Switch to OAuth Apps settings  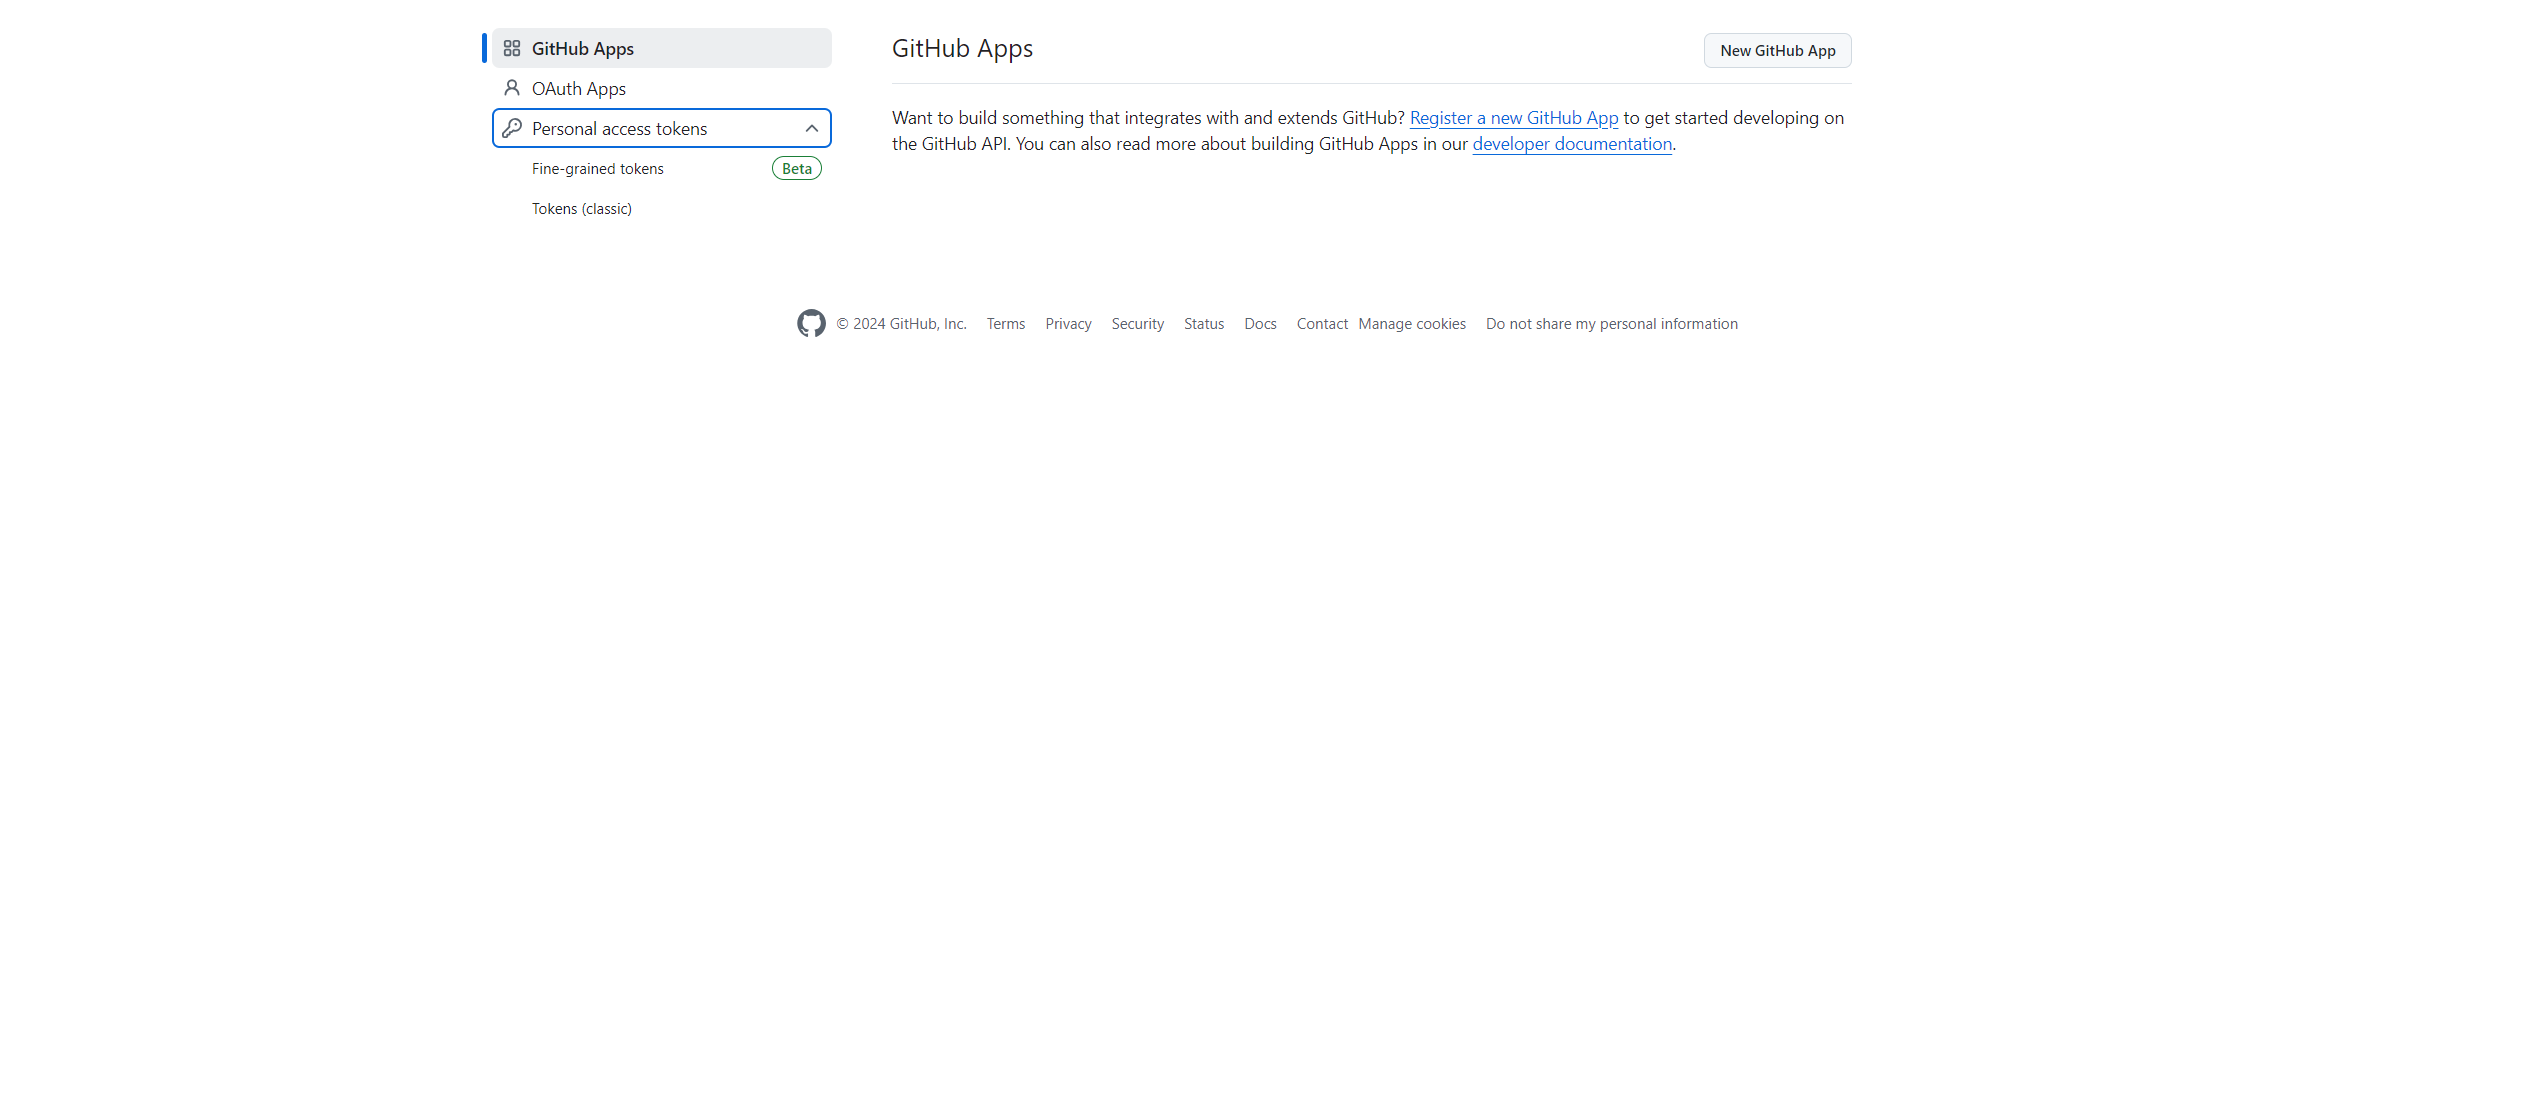click(577, 88)
